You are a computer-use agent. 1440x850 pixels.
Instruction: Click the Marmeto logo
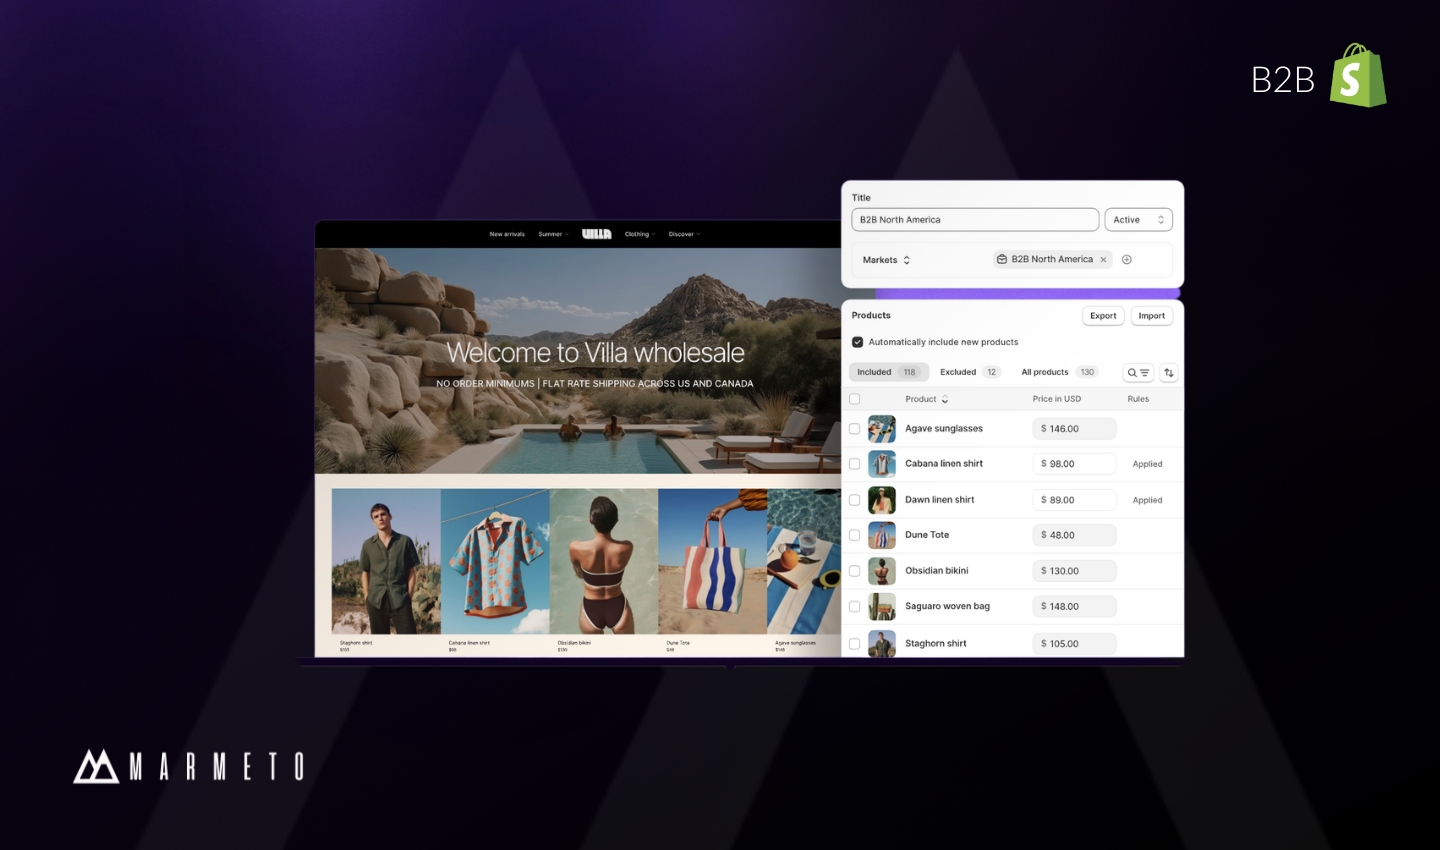188,766
